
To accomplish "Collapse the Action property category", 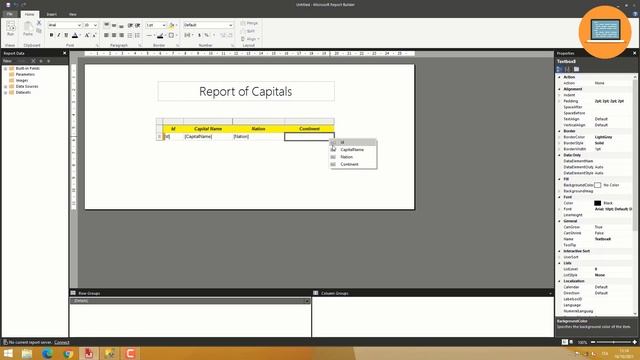I will pos(560,77).
